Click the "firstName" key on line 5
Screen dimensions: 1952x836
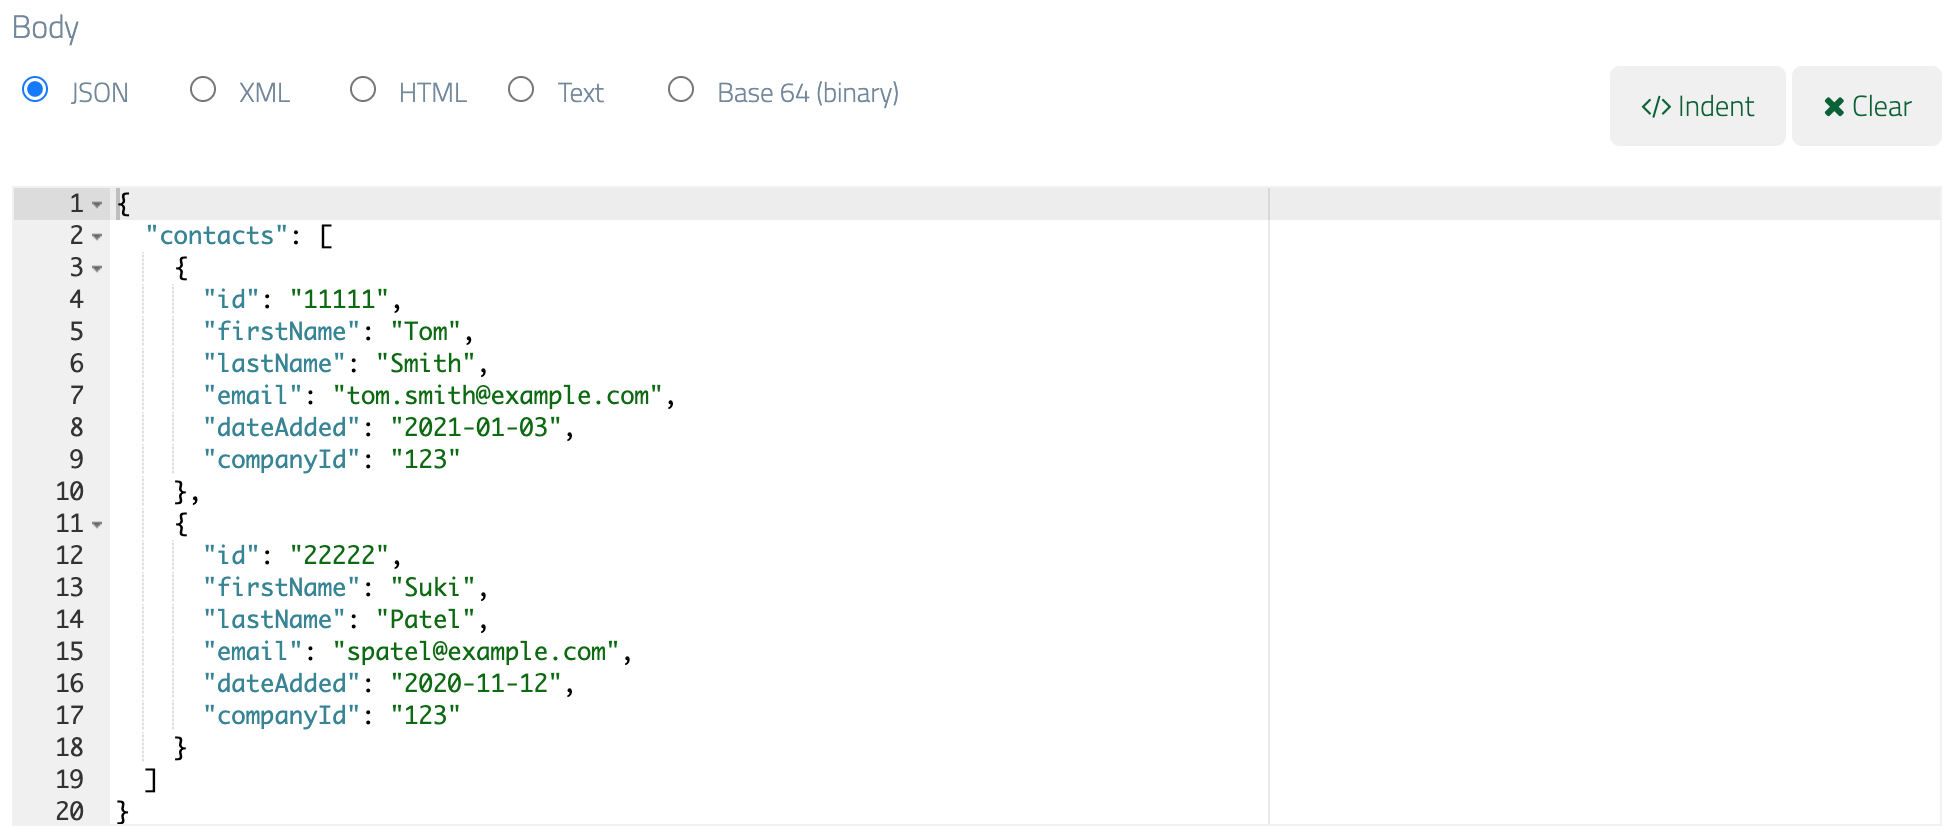point(282,332)
